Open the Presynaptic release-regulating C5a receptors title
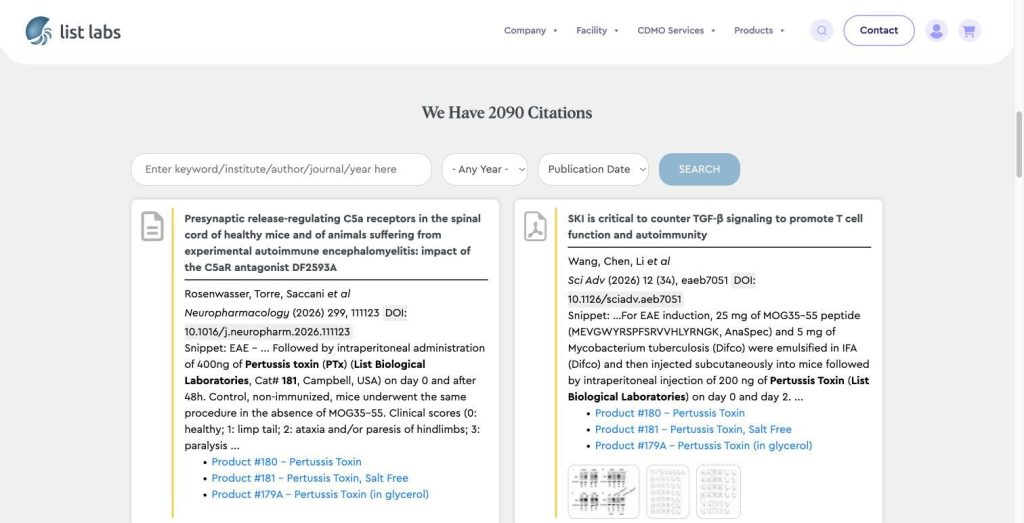The width and height of the screenshot is (1024, 523). 332,243
